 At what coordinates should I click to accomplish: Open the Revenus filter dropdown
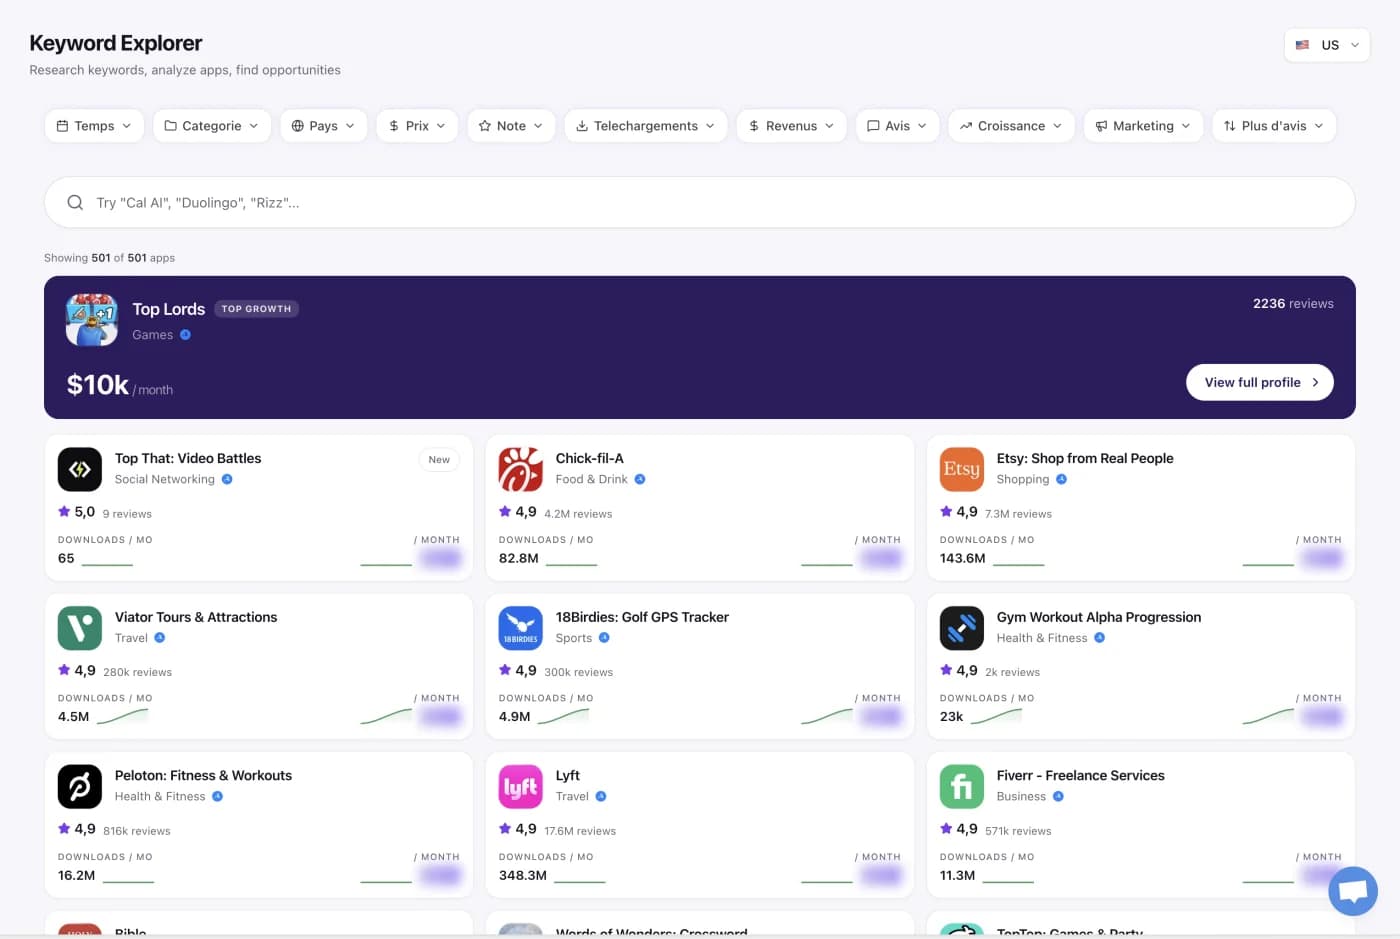coord(791,126)
